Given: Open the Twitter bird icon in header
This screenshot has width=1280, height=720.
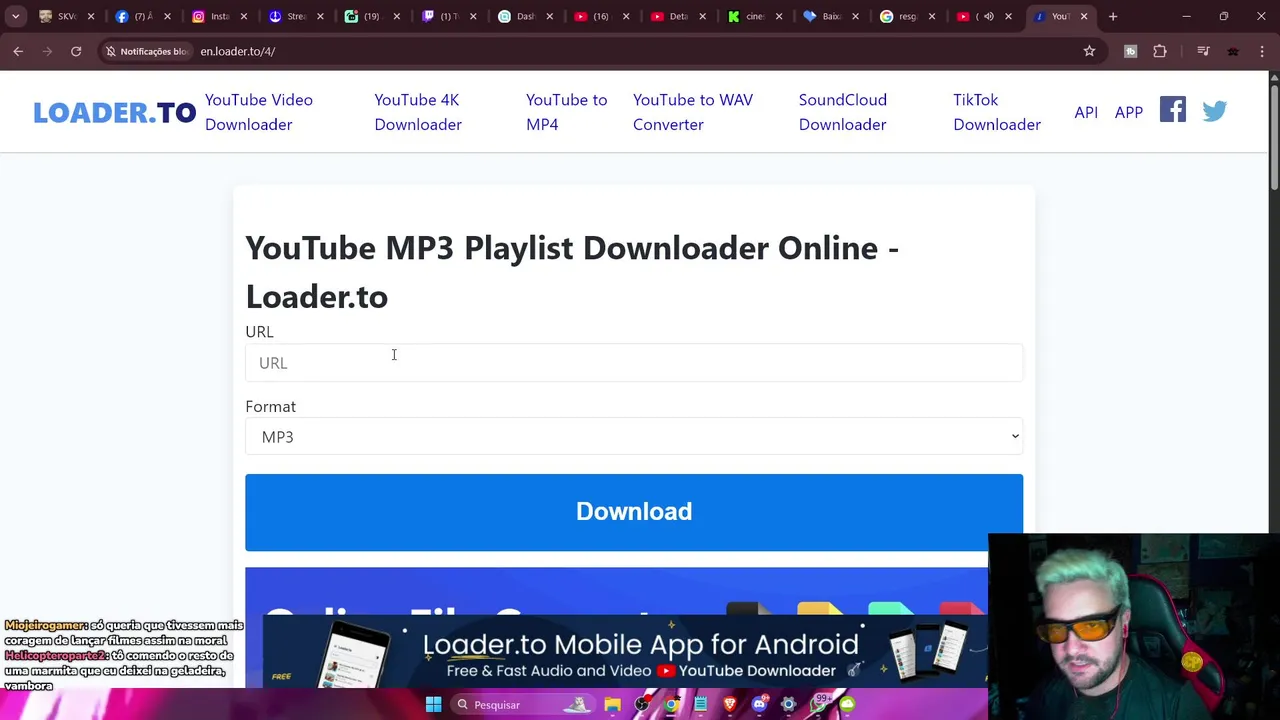Looking at the screenshot, I should [x=1214, y=111].
